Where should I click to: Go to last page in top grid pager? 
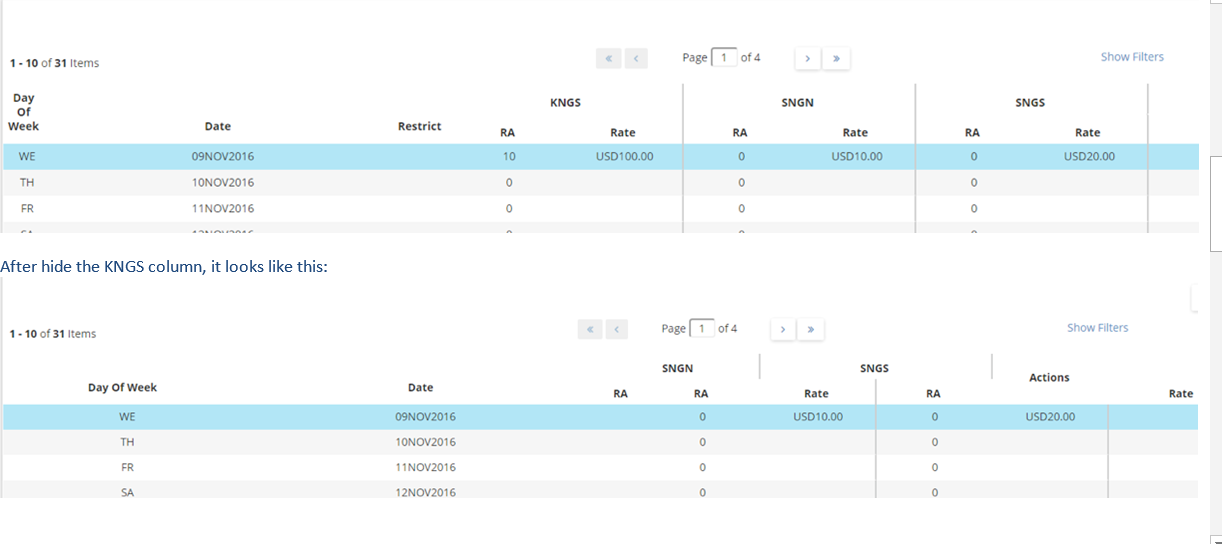[x=836, y=59]
